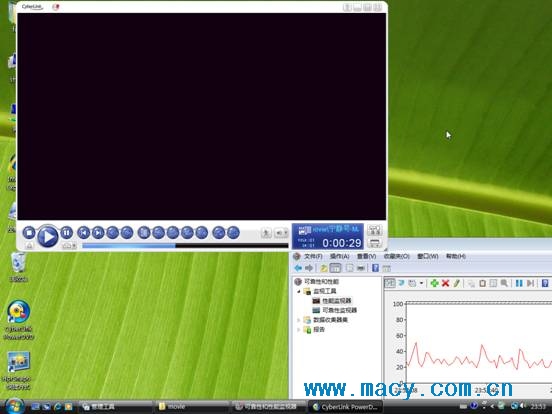Stop playback with the square Stop button
The width and height of the screenshot is (552, 414).
(x=29, y=233)
